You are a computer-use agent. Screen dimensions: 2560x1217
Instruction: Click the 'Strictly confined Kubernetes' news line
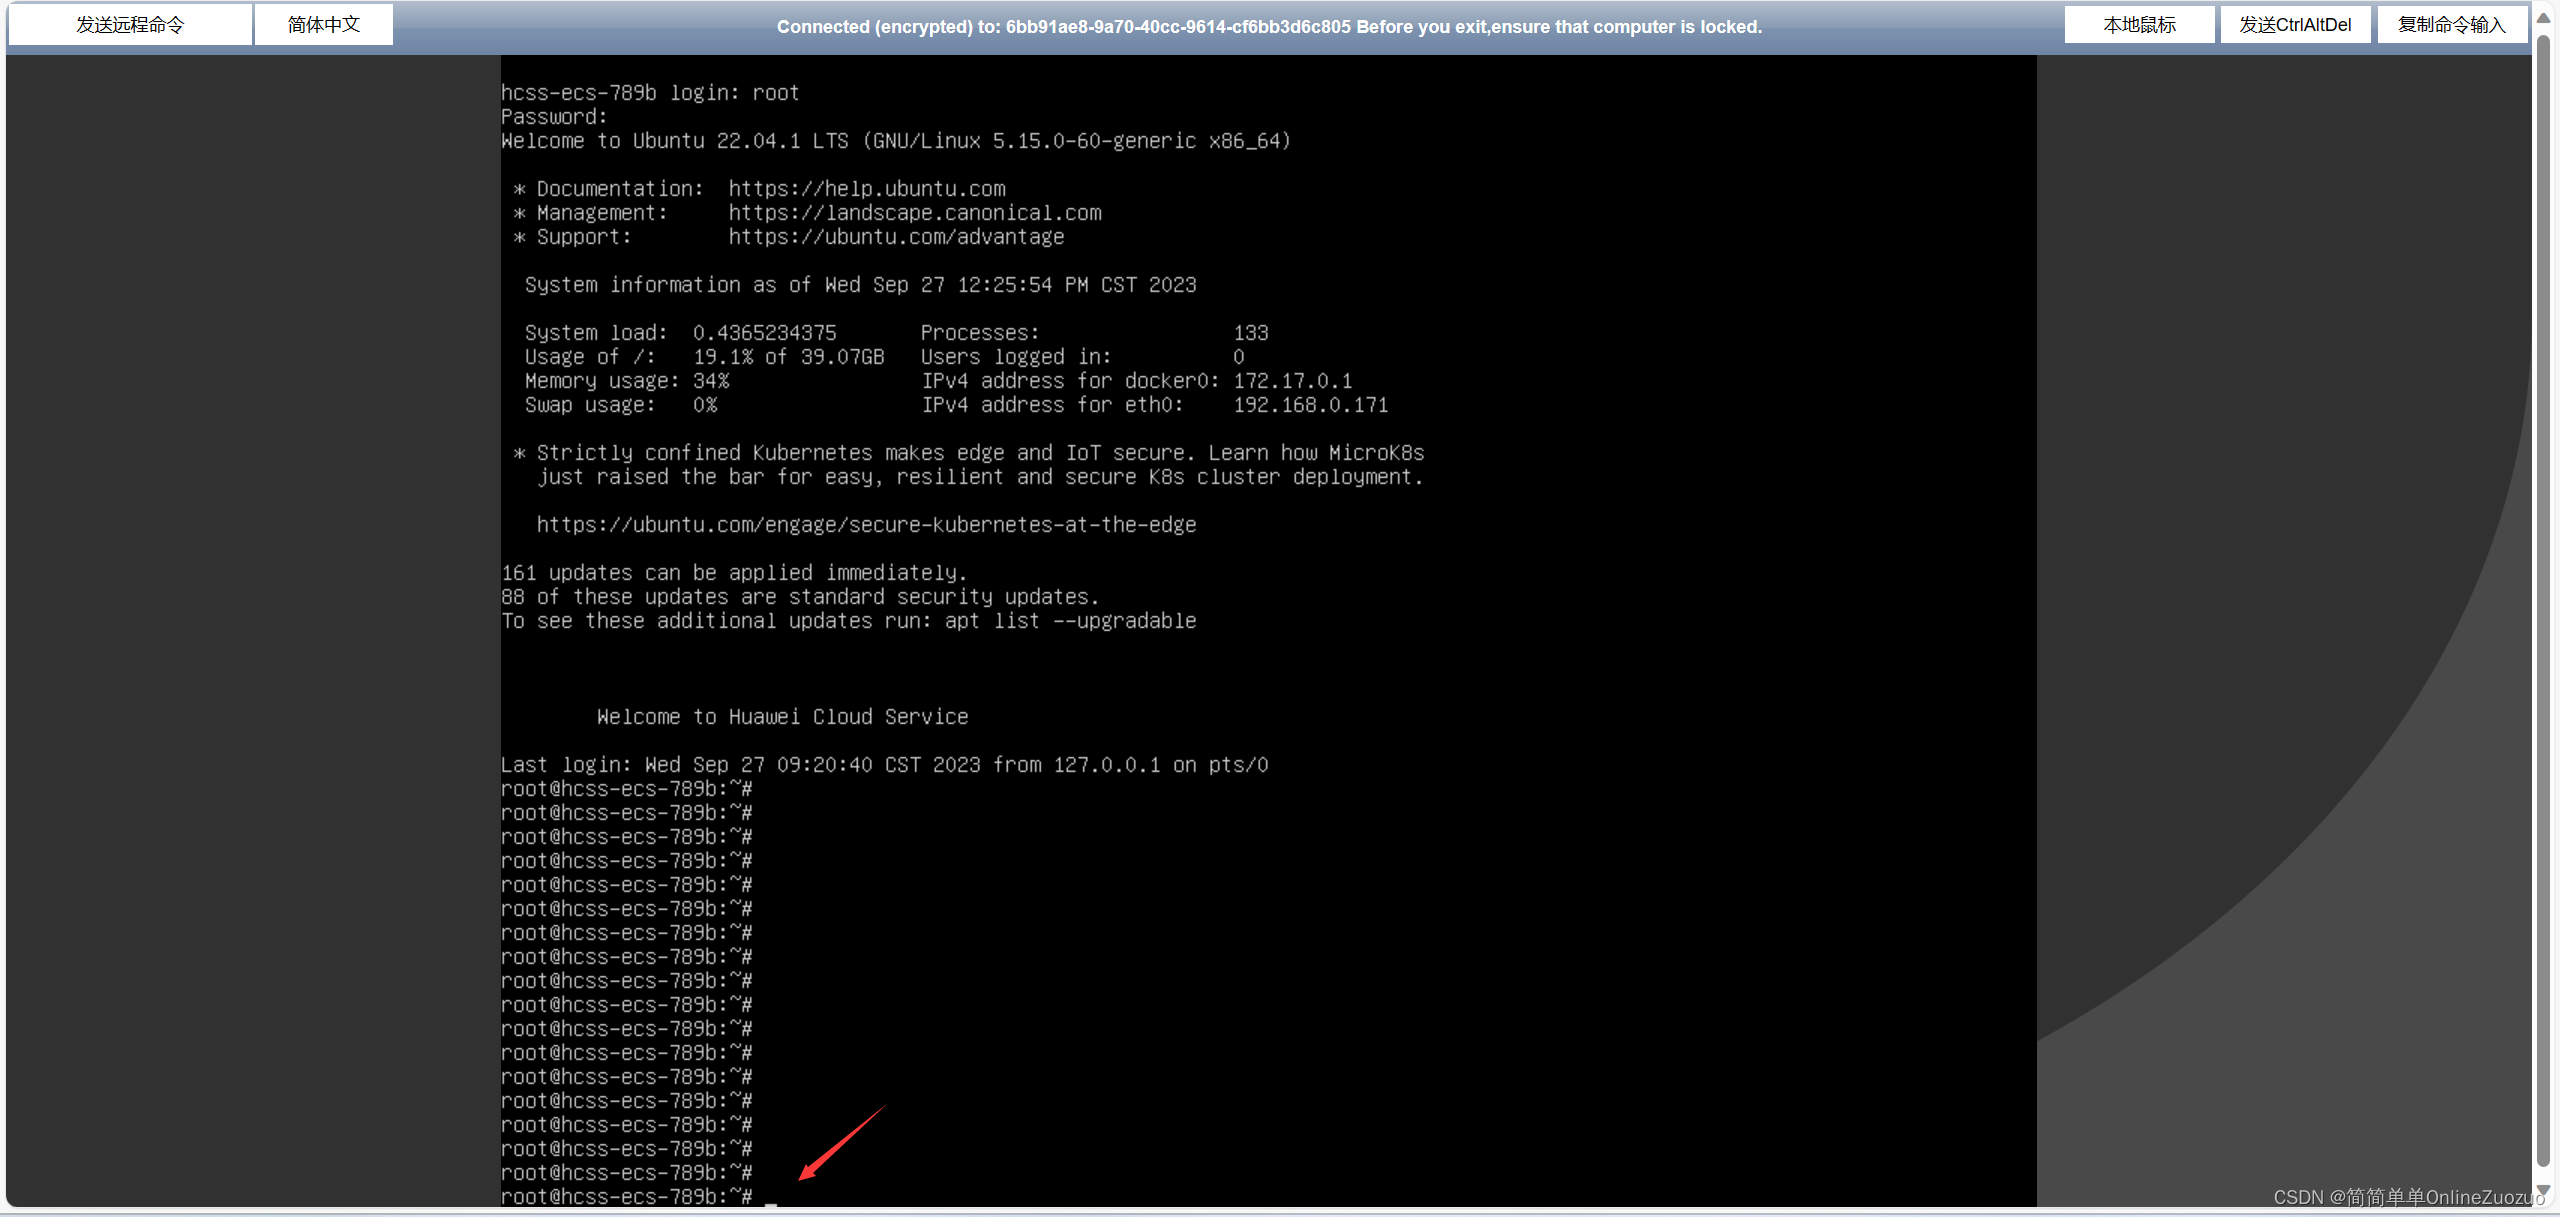[968, 453]
